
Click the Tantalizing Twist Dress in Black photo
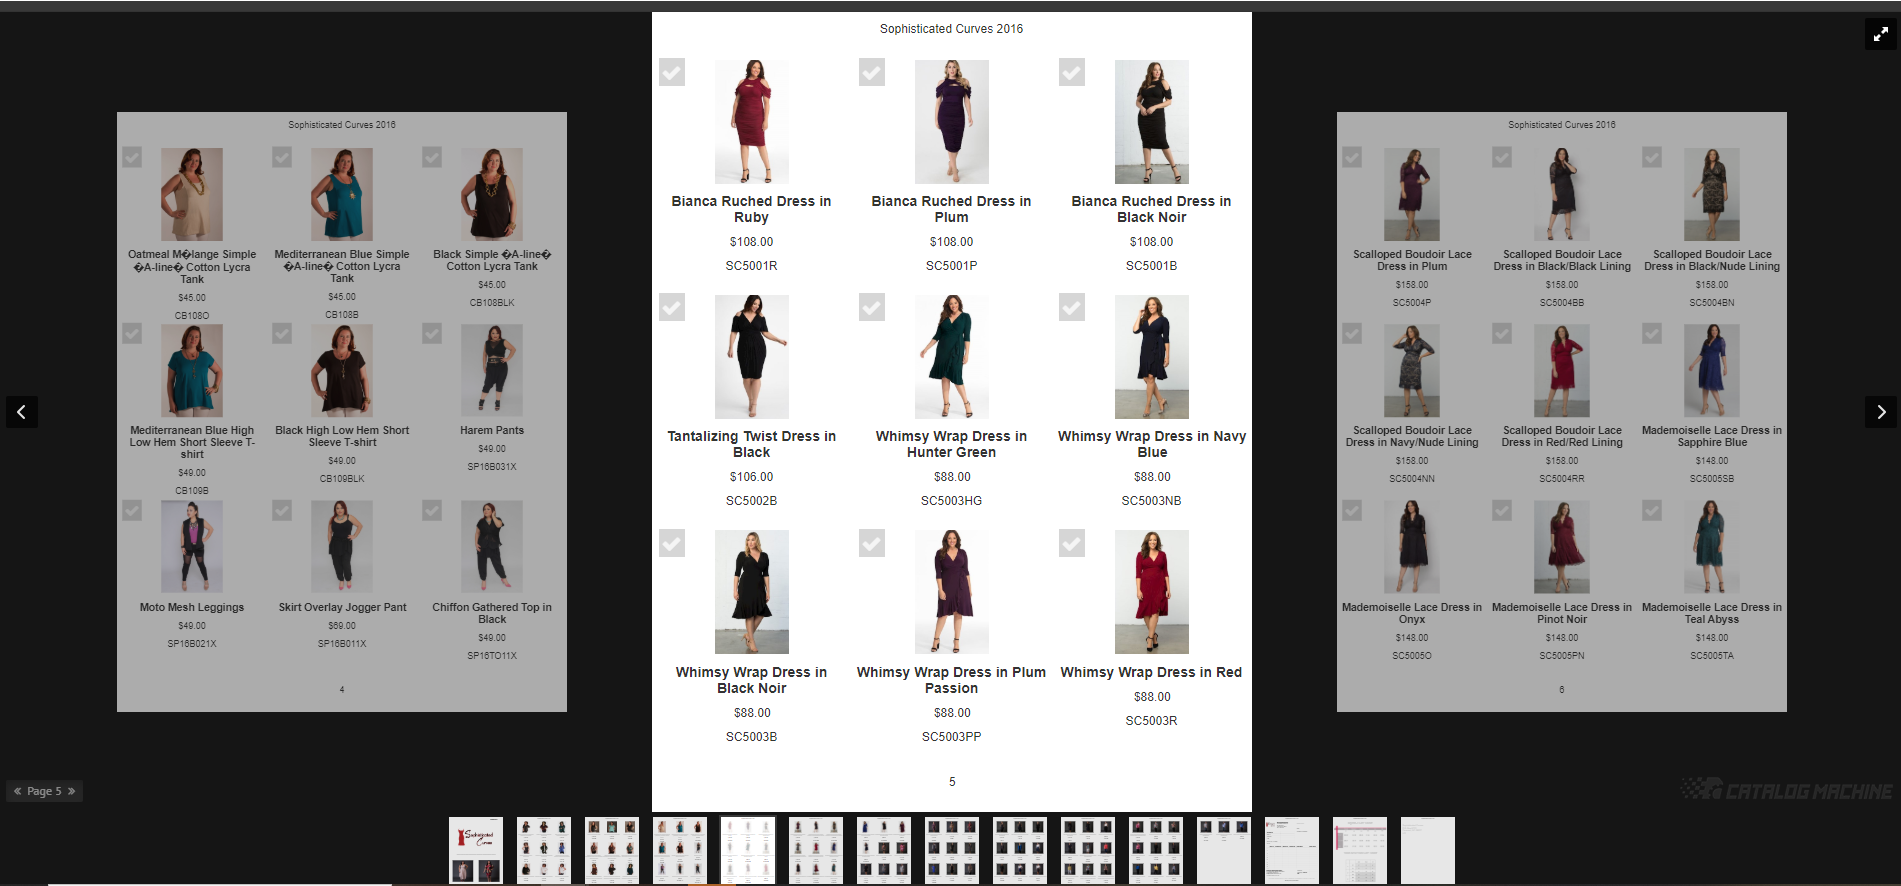(752, 357)
